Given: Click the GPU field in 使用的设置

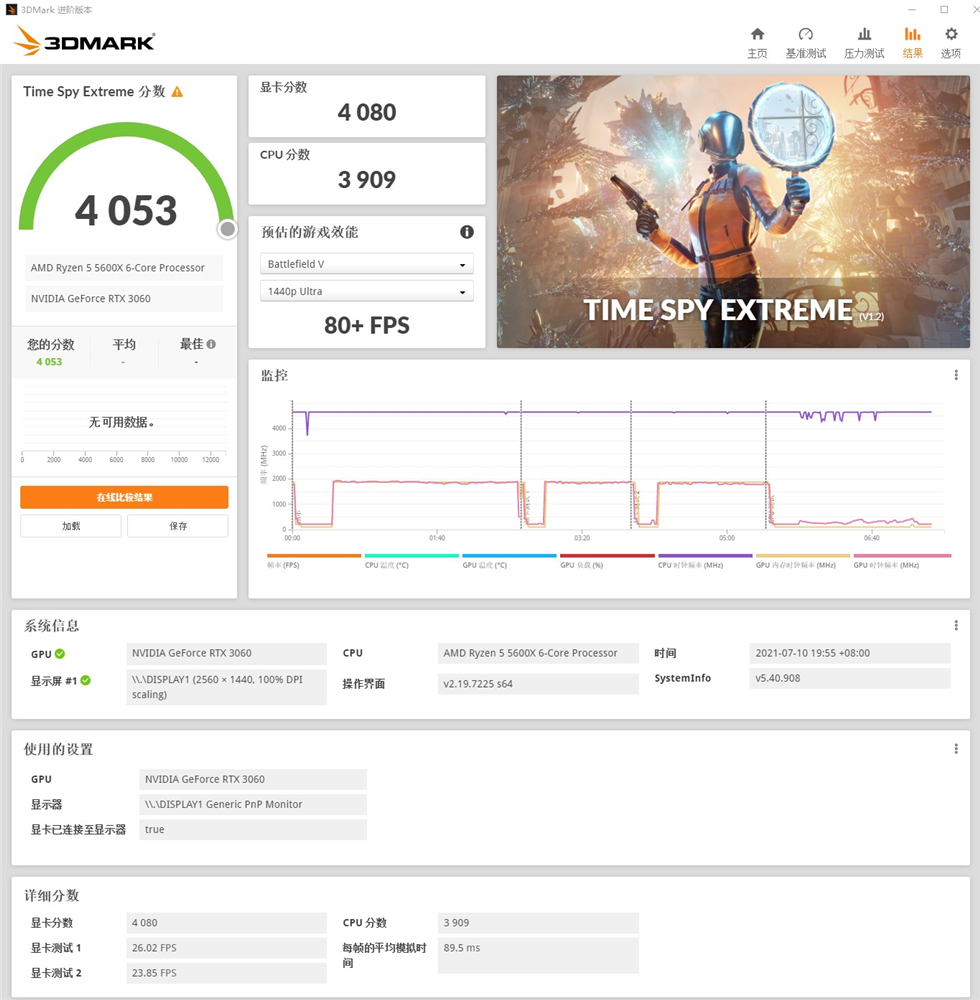Looking at the screenshot, I should 252,779.
